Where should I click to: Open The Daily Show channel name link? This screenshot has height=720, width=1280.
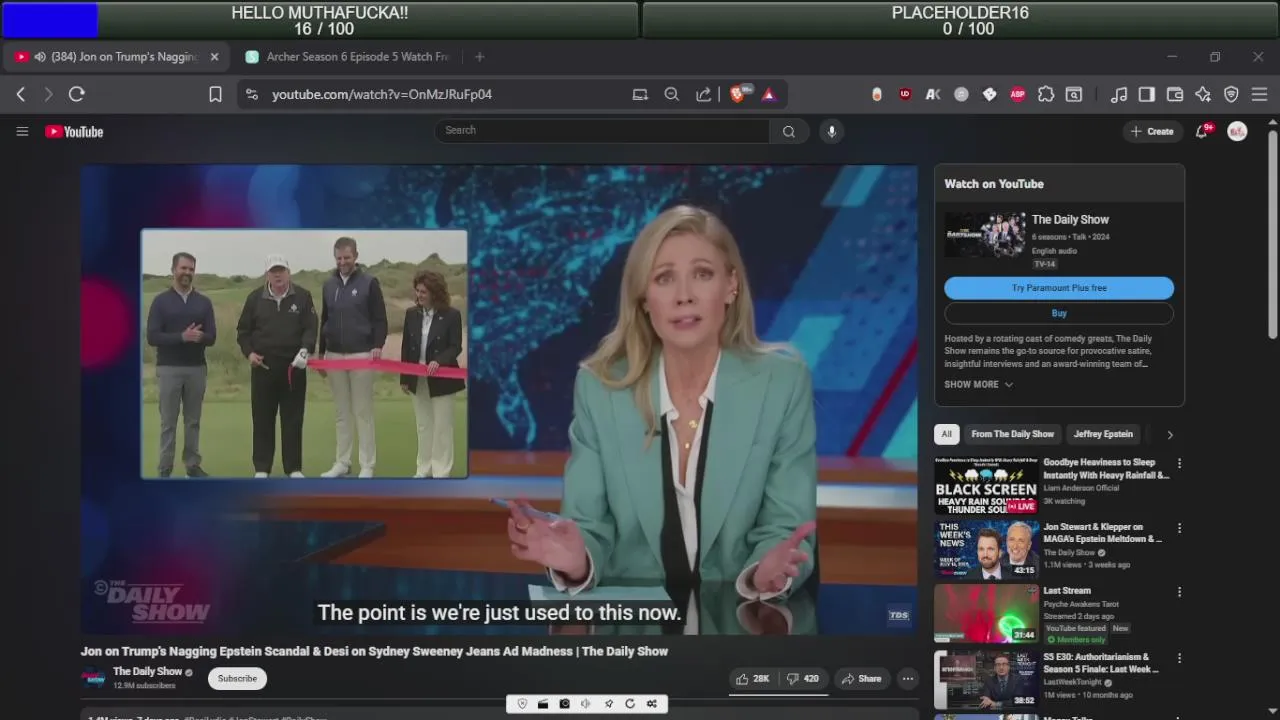point(147,672)
